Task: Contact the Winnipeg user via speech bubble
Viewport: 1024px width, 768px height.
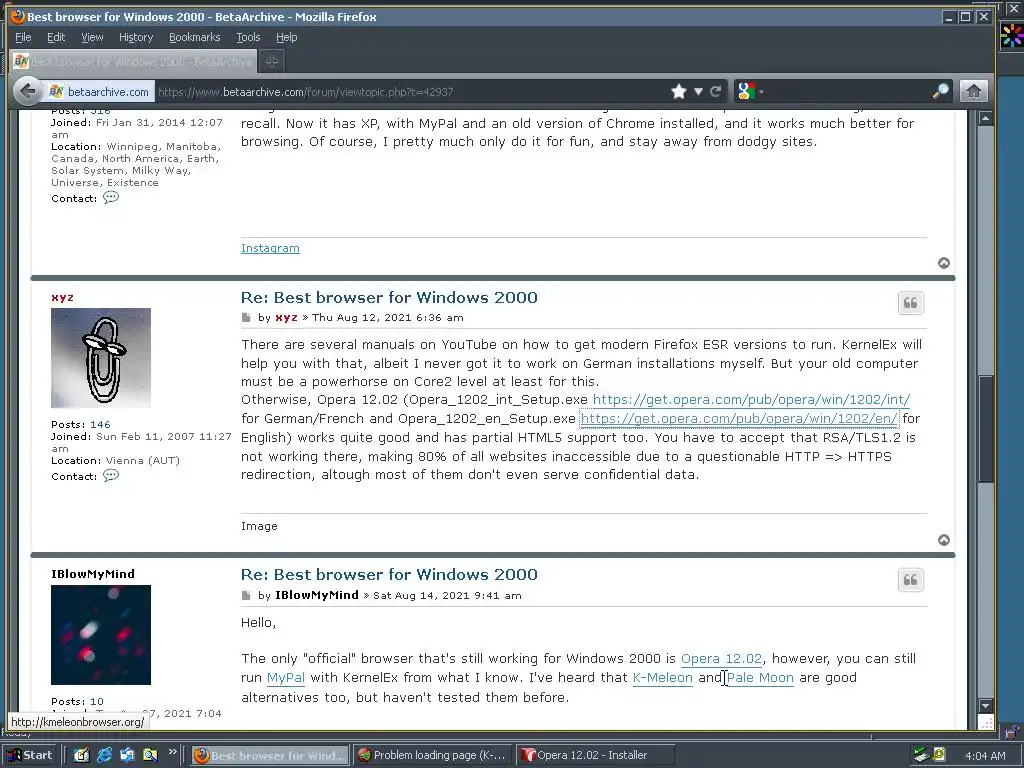Action: (111, 197)
